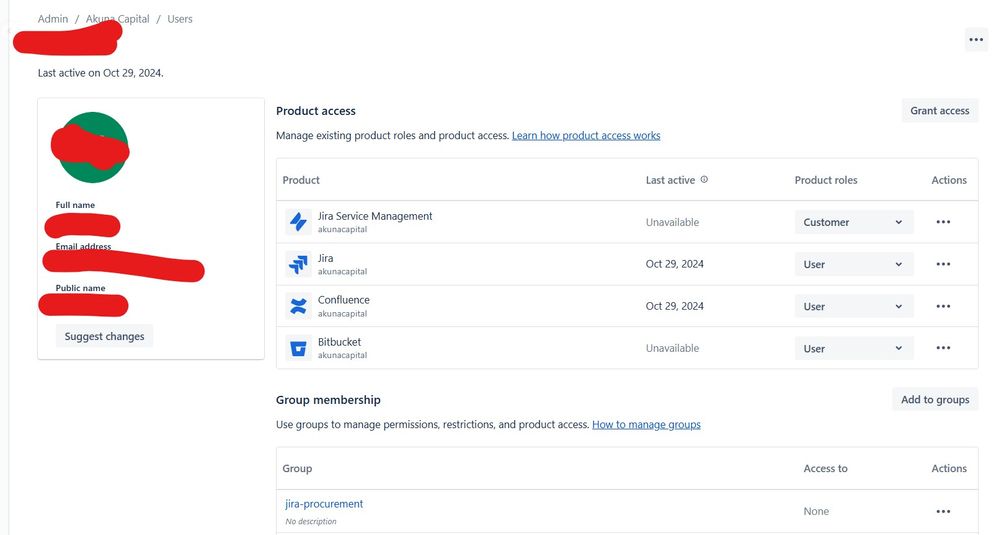Click the Grant access button
Viewport: 999px width, 535px height.
(940, 111)
